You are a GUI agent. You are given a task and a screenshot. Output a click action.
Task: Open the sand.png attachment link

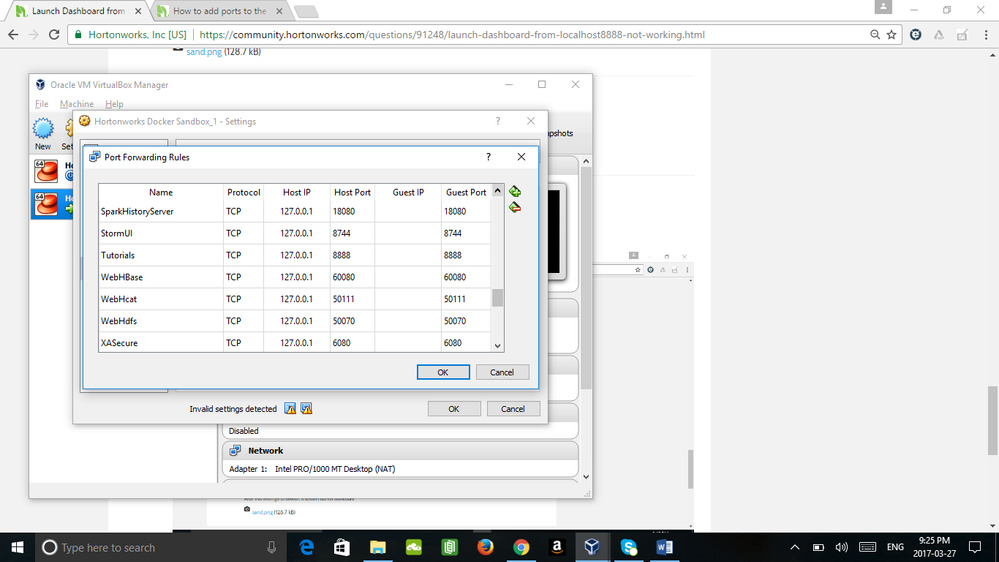point(204,52)
